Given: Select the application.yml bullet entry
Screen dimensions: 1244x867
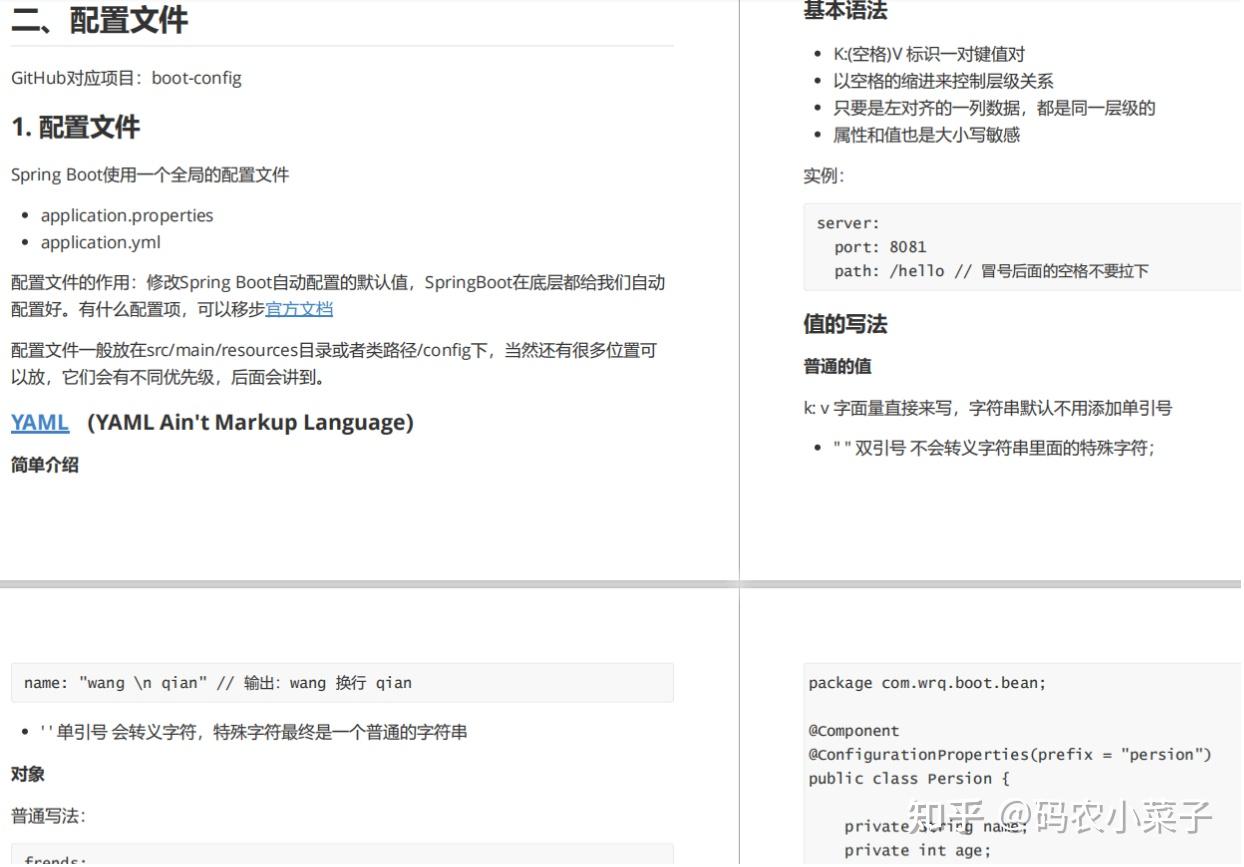Looking at the screenshot, I should (100, 242).
